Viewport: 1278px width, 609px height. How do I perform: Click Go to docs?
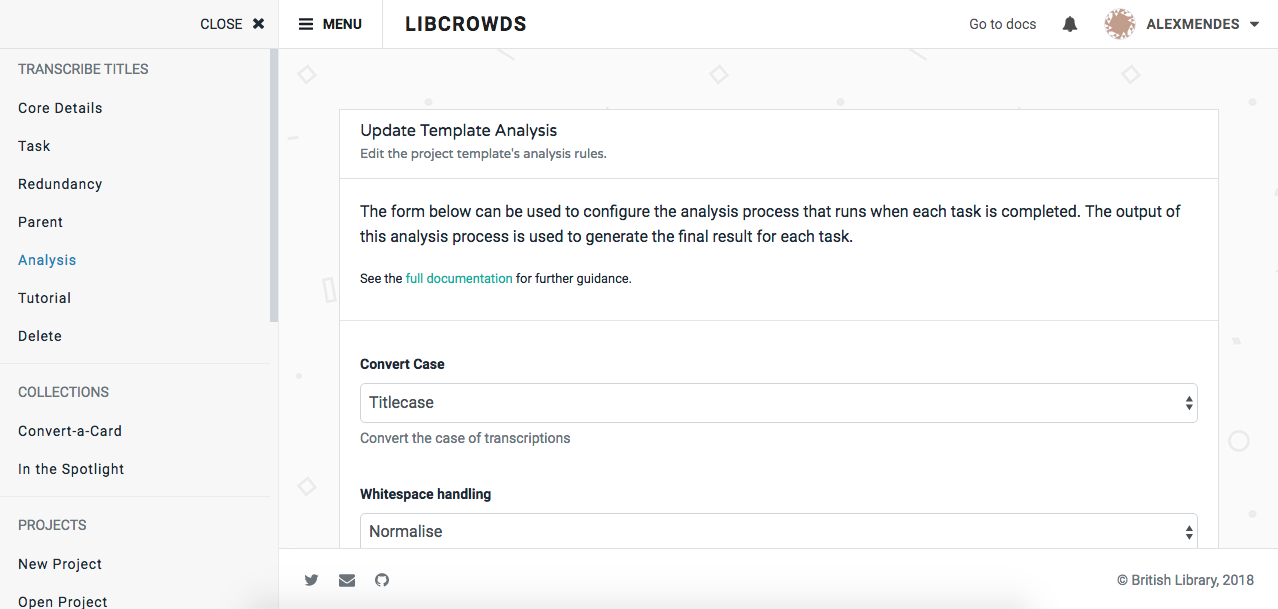click(1002, 23)
